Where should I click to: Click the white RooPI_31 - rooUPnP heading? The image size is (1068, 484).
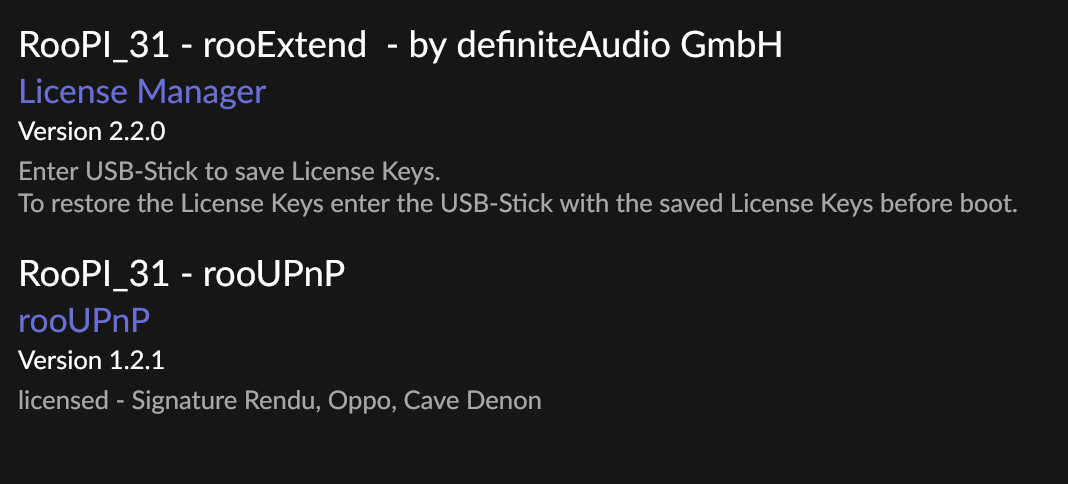pos(182,274)
